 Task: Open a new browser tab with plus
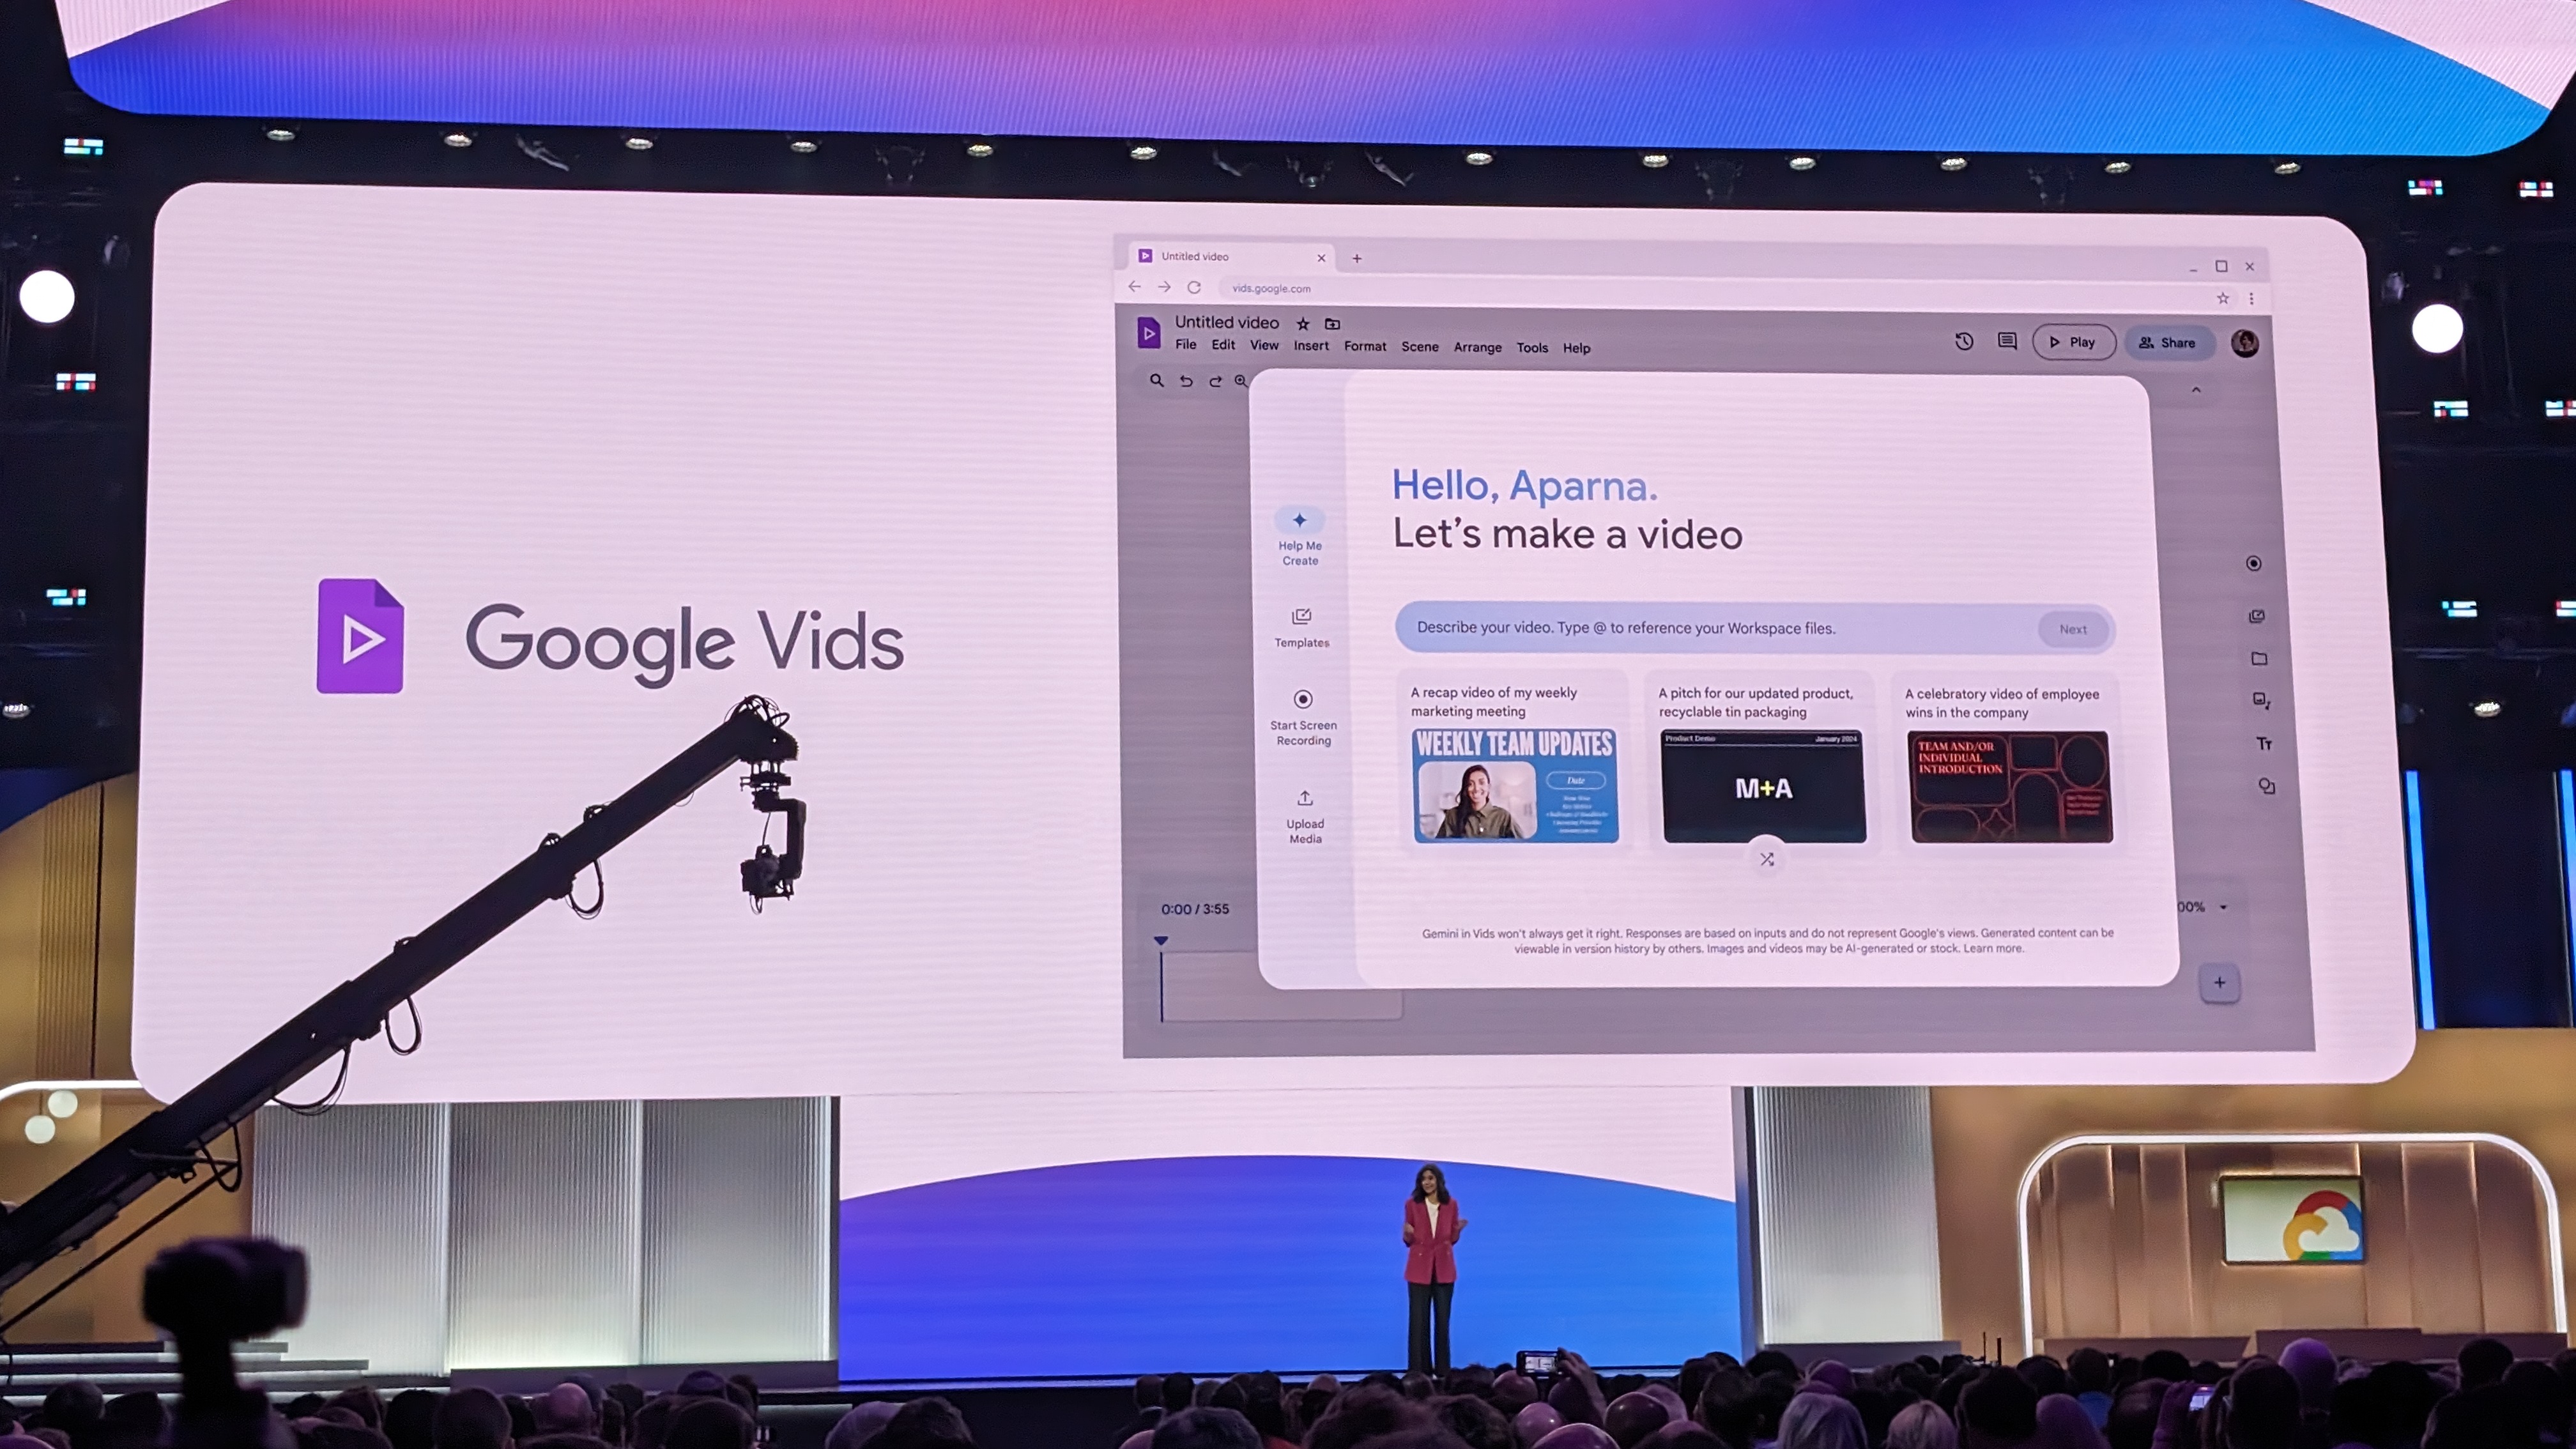tap(1357, 258)
